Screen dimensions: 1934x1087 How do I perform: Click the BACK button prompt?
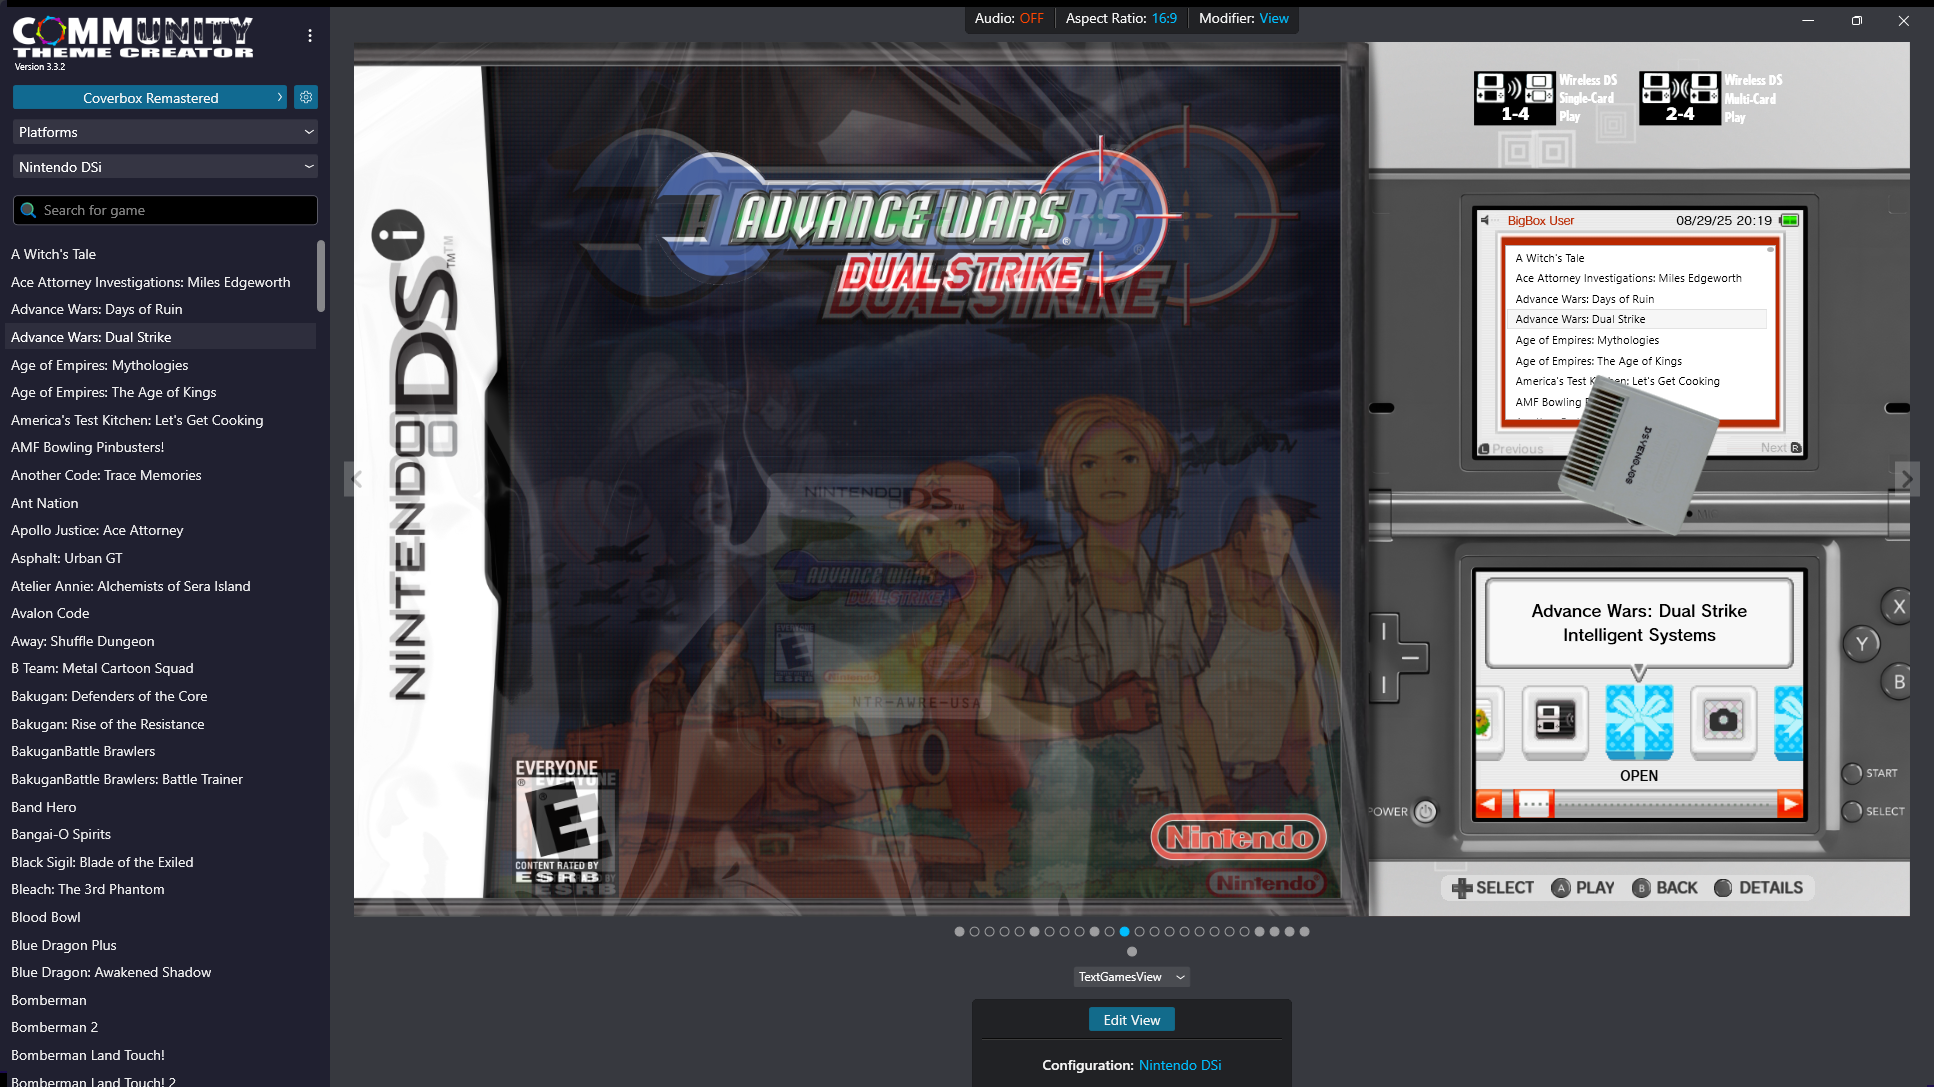tap(1665, 888)
